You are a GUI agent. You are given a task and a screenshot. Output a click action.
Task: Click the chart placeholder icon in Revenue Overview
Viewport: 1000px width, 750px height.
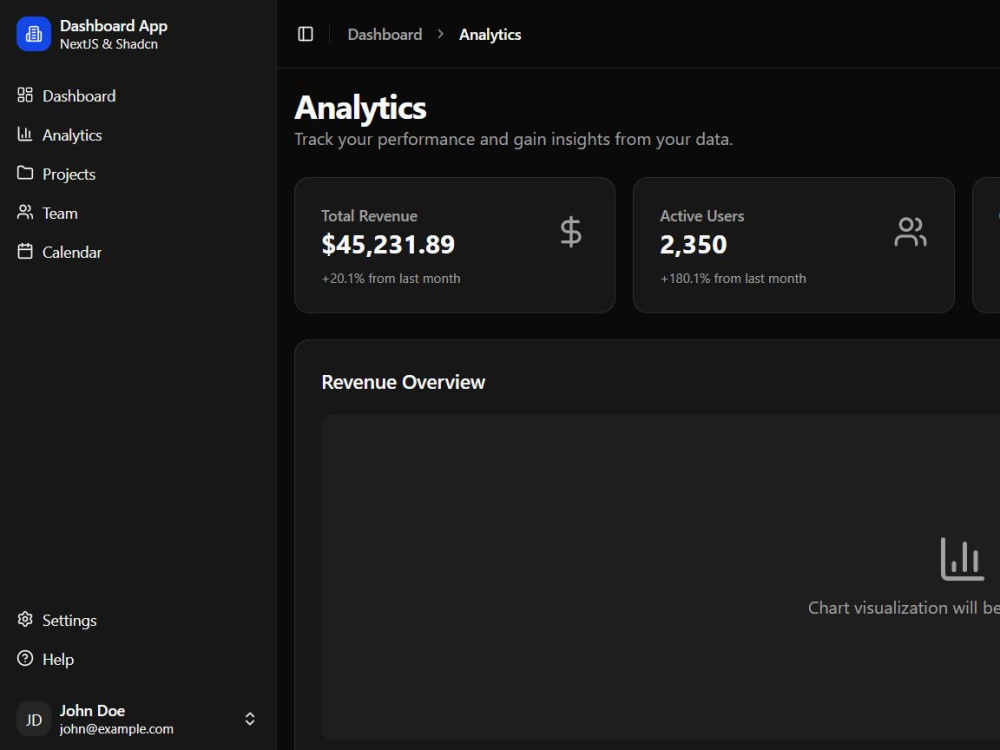point(962,559)
